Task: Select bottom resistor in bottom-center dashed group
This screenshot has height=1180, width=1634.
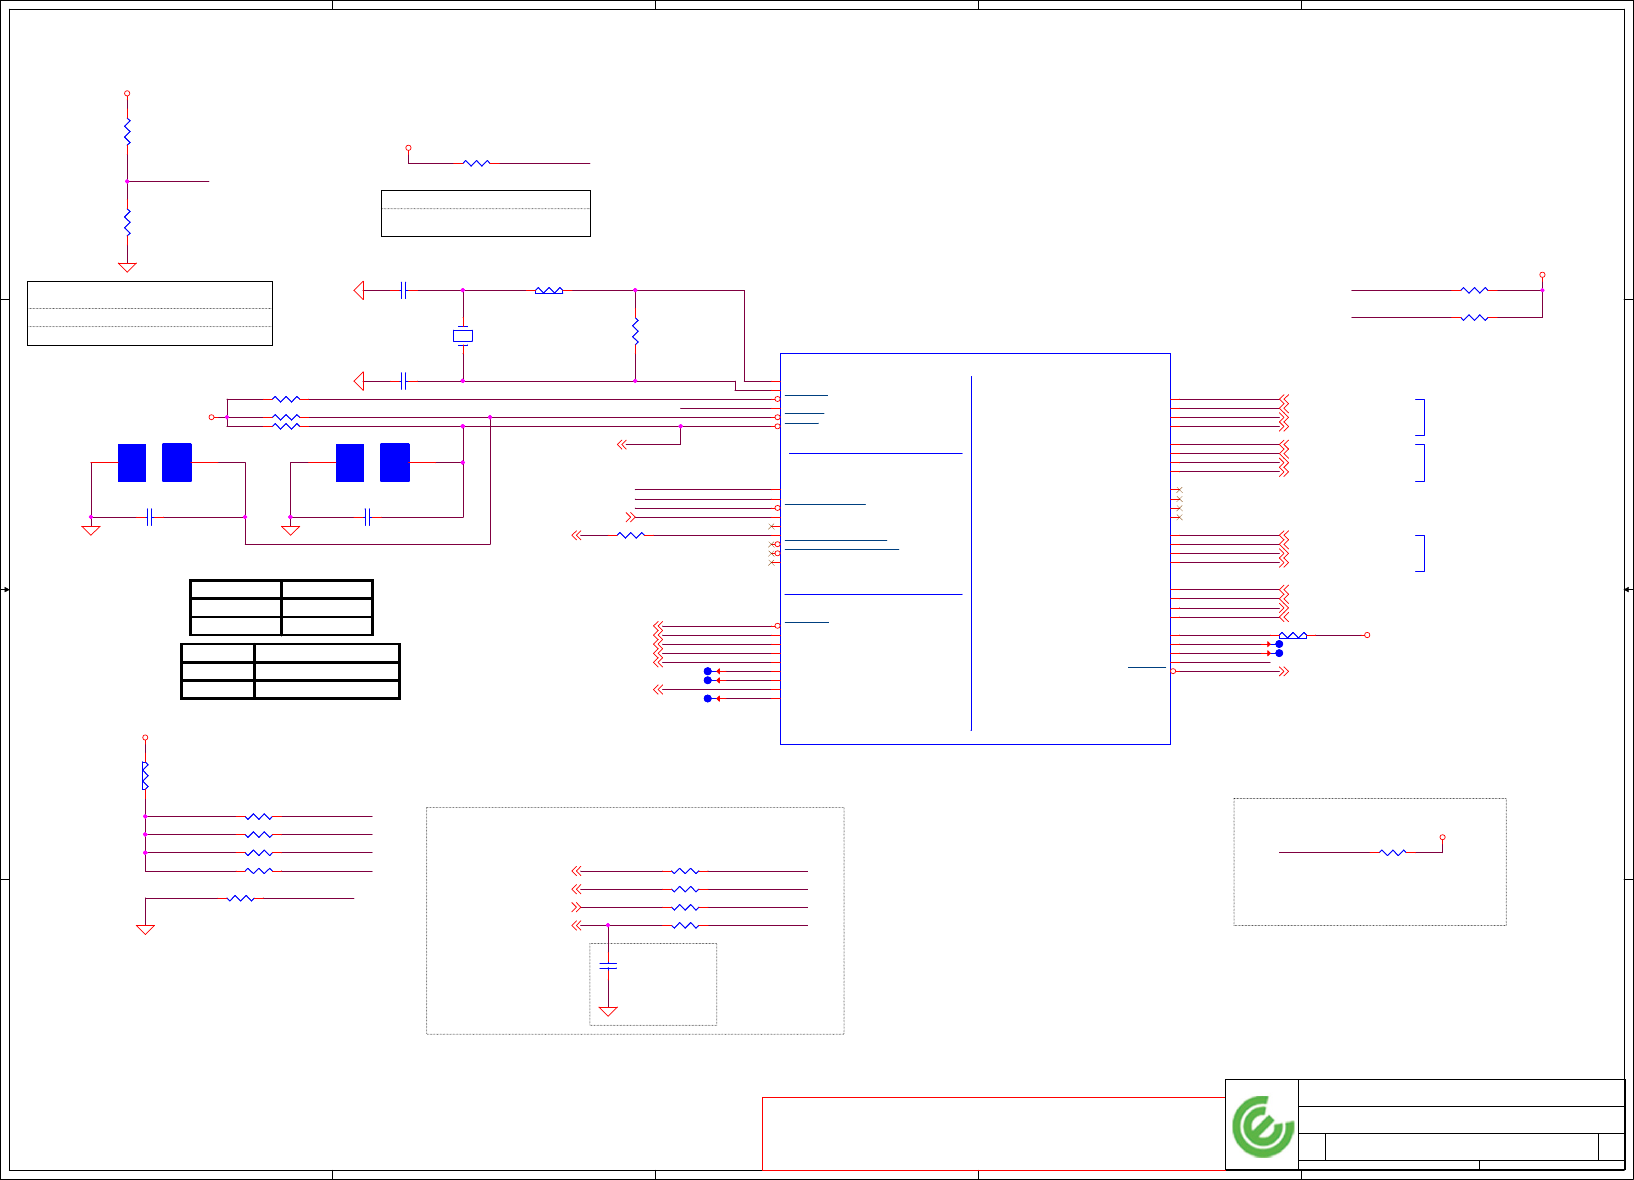Action: coord(685,926)
